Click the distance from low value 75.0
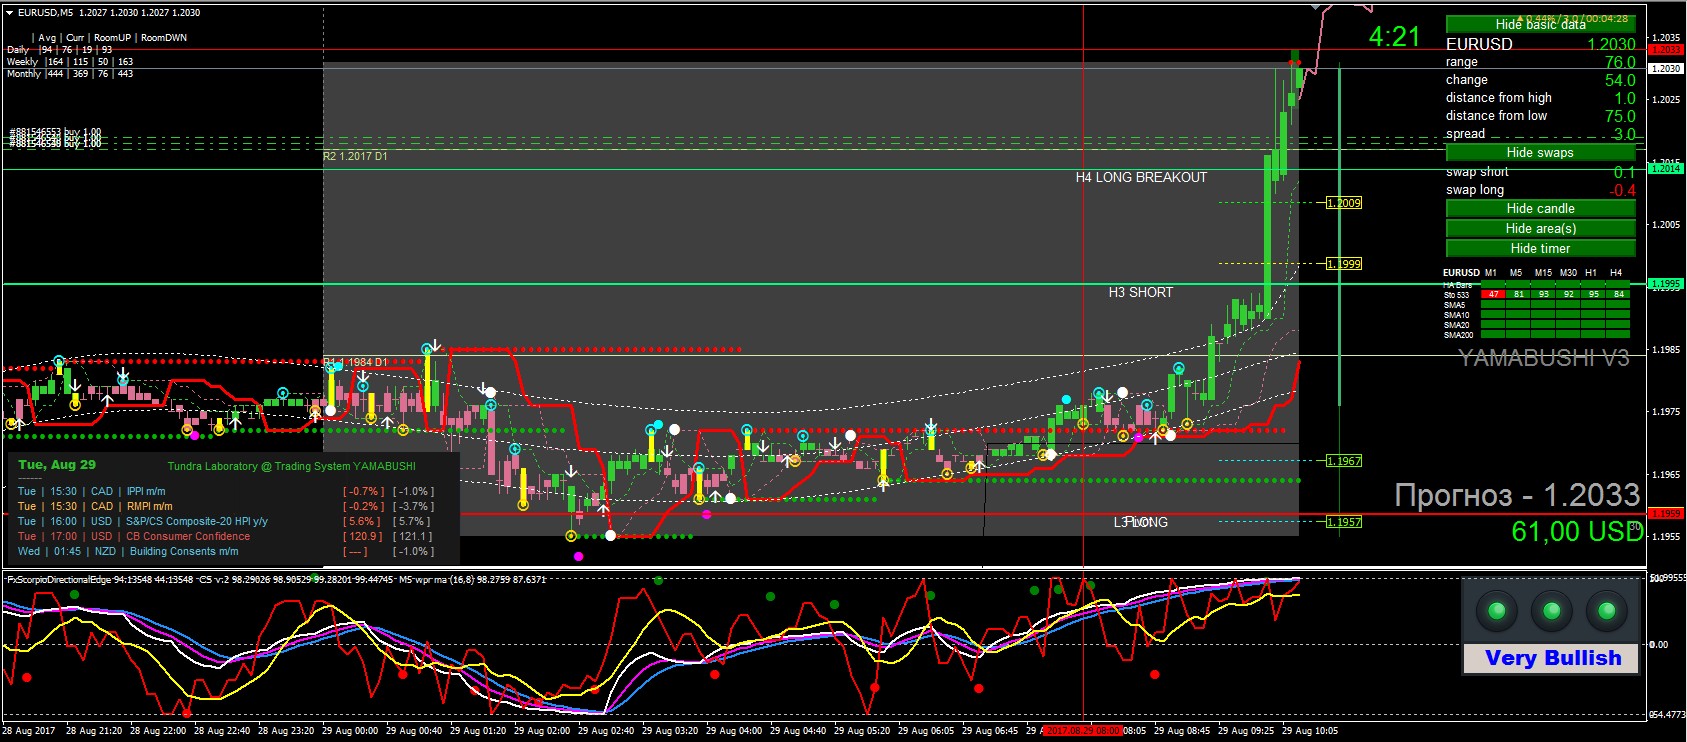Viewport: 1687px width, 742px height. tap(1620, 116)
